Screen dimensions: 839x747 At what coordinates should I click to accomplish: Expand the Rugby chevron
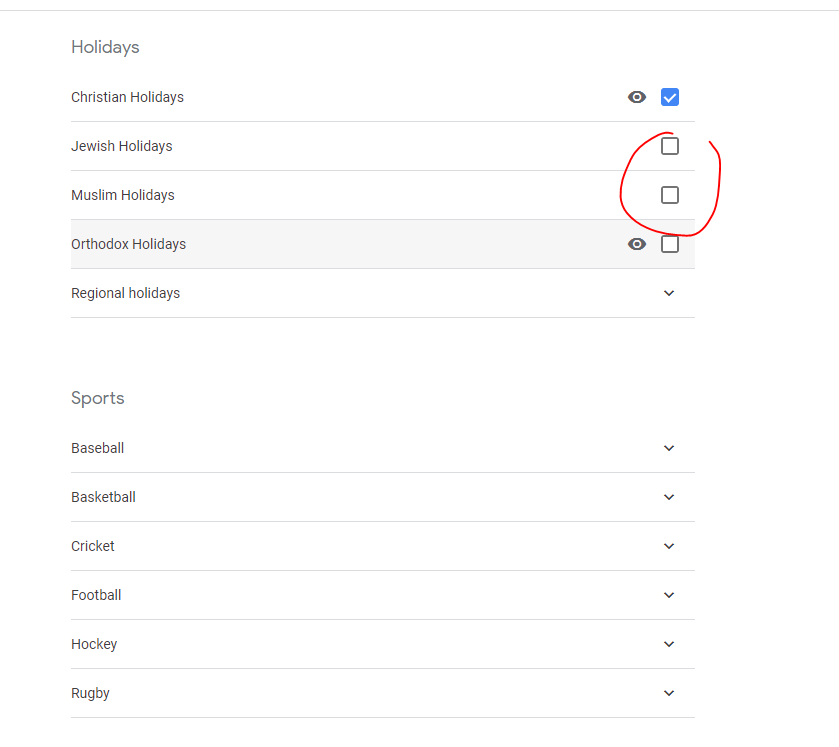click(x=669, y=693)
